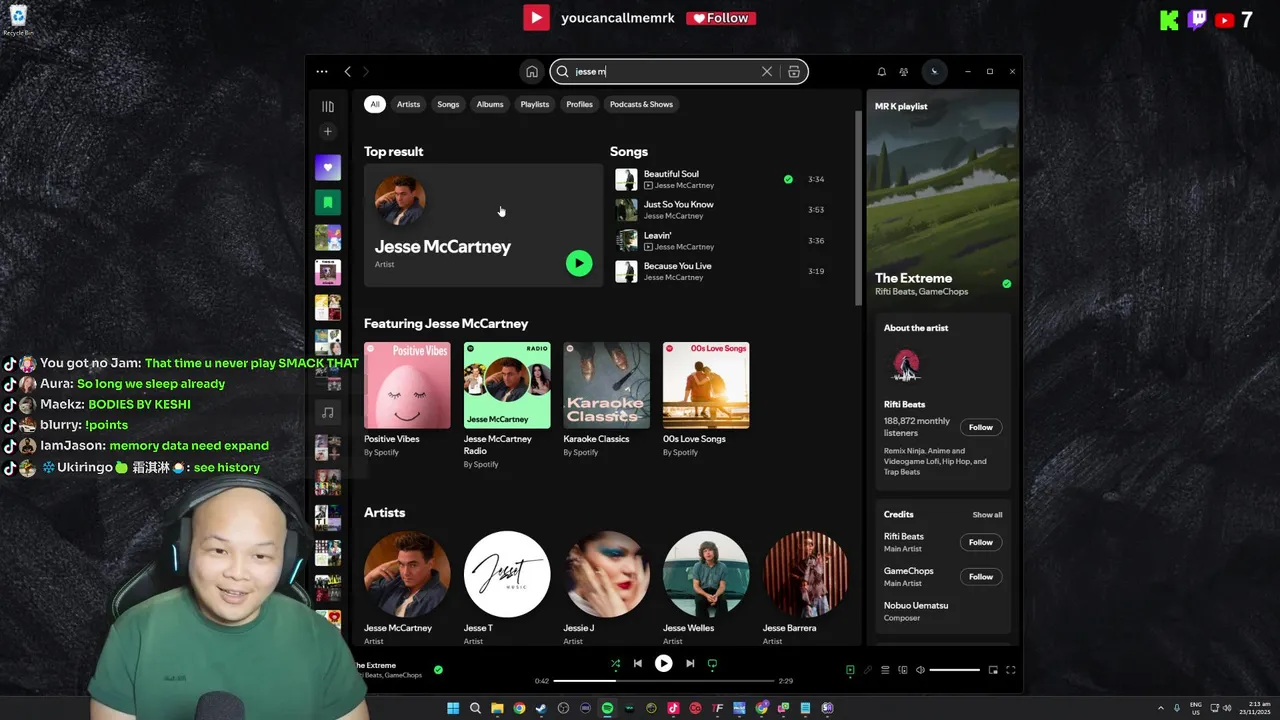Click the Follow button on stream overlay
The width and height of the screenshot is (1280, 720).
(721, 18)
